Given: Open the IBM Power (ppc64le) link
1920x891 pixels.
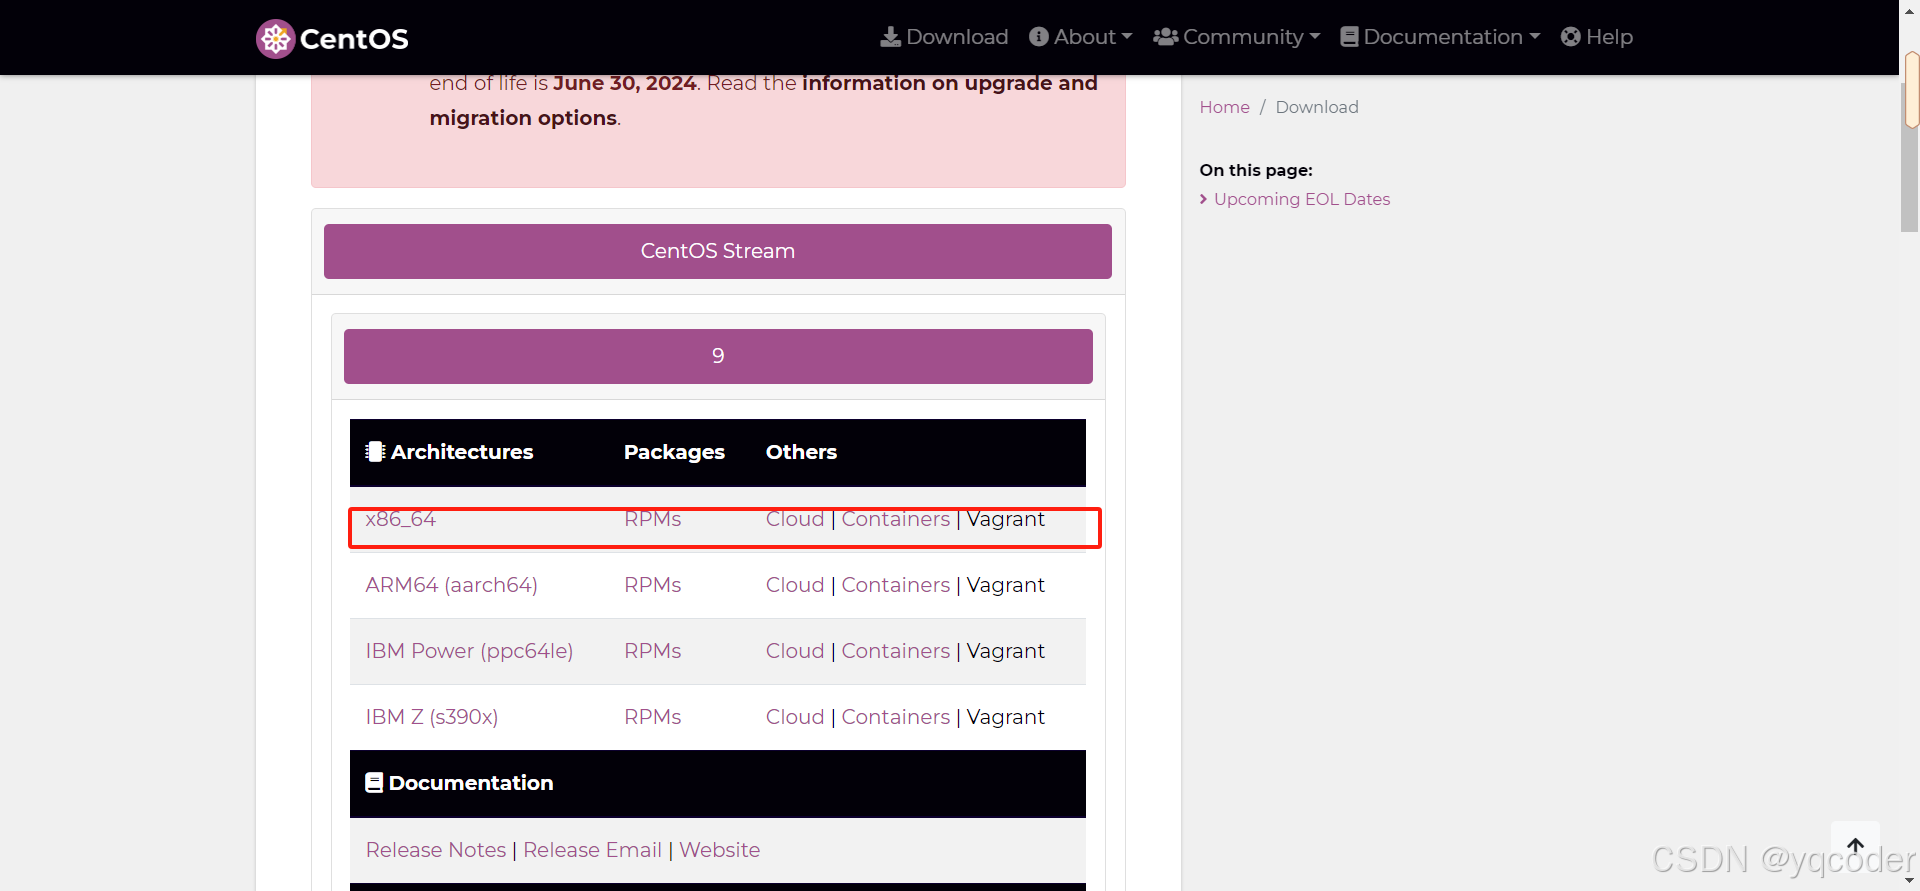Looking at the screenshot, I should (470, 651).
